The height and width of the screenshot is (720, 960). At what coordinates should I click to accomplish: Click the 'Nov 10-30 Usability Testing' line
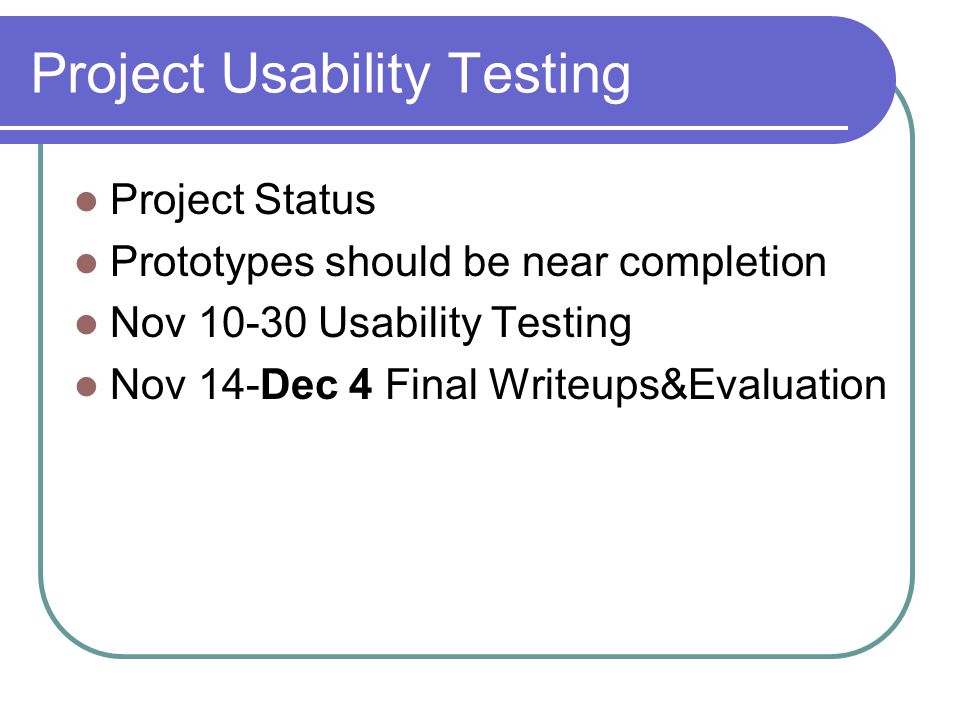(371, 323)
